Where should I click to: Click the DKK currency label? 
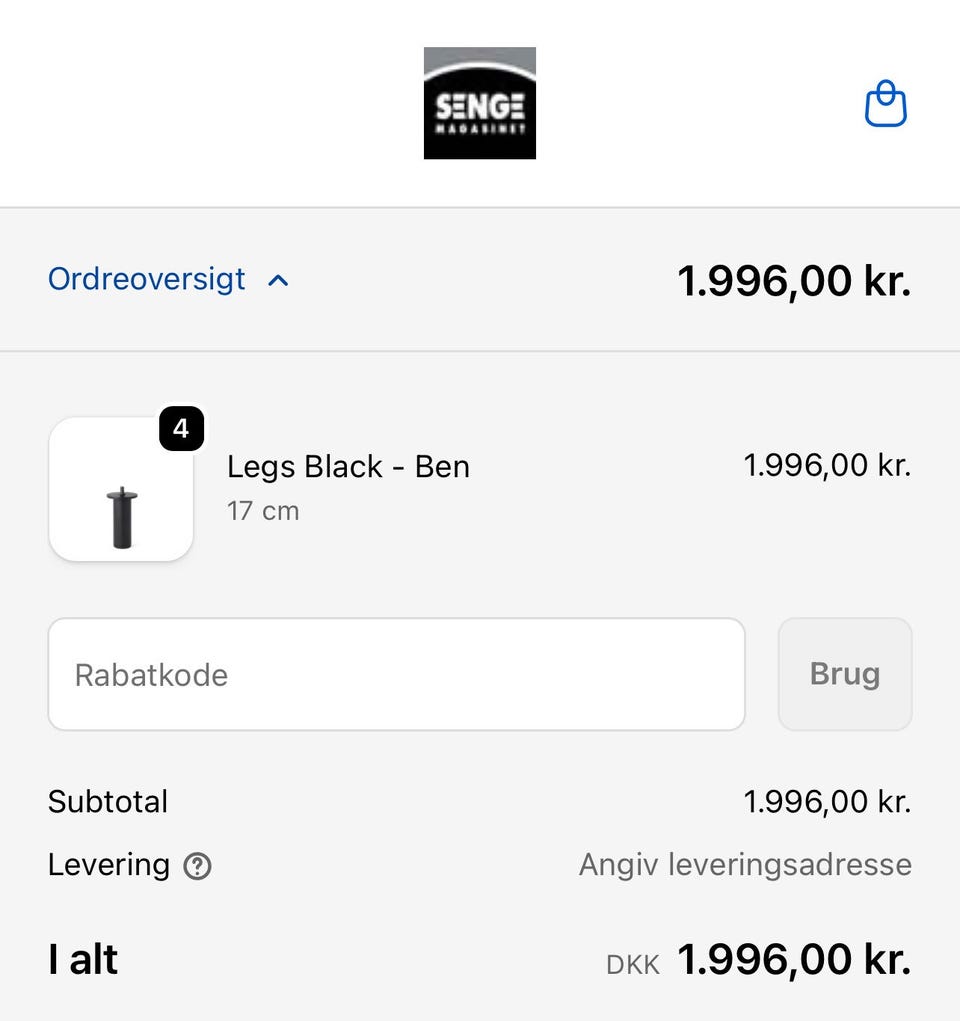pos(633,965)
